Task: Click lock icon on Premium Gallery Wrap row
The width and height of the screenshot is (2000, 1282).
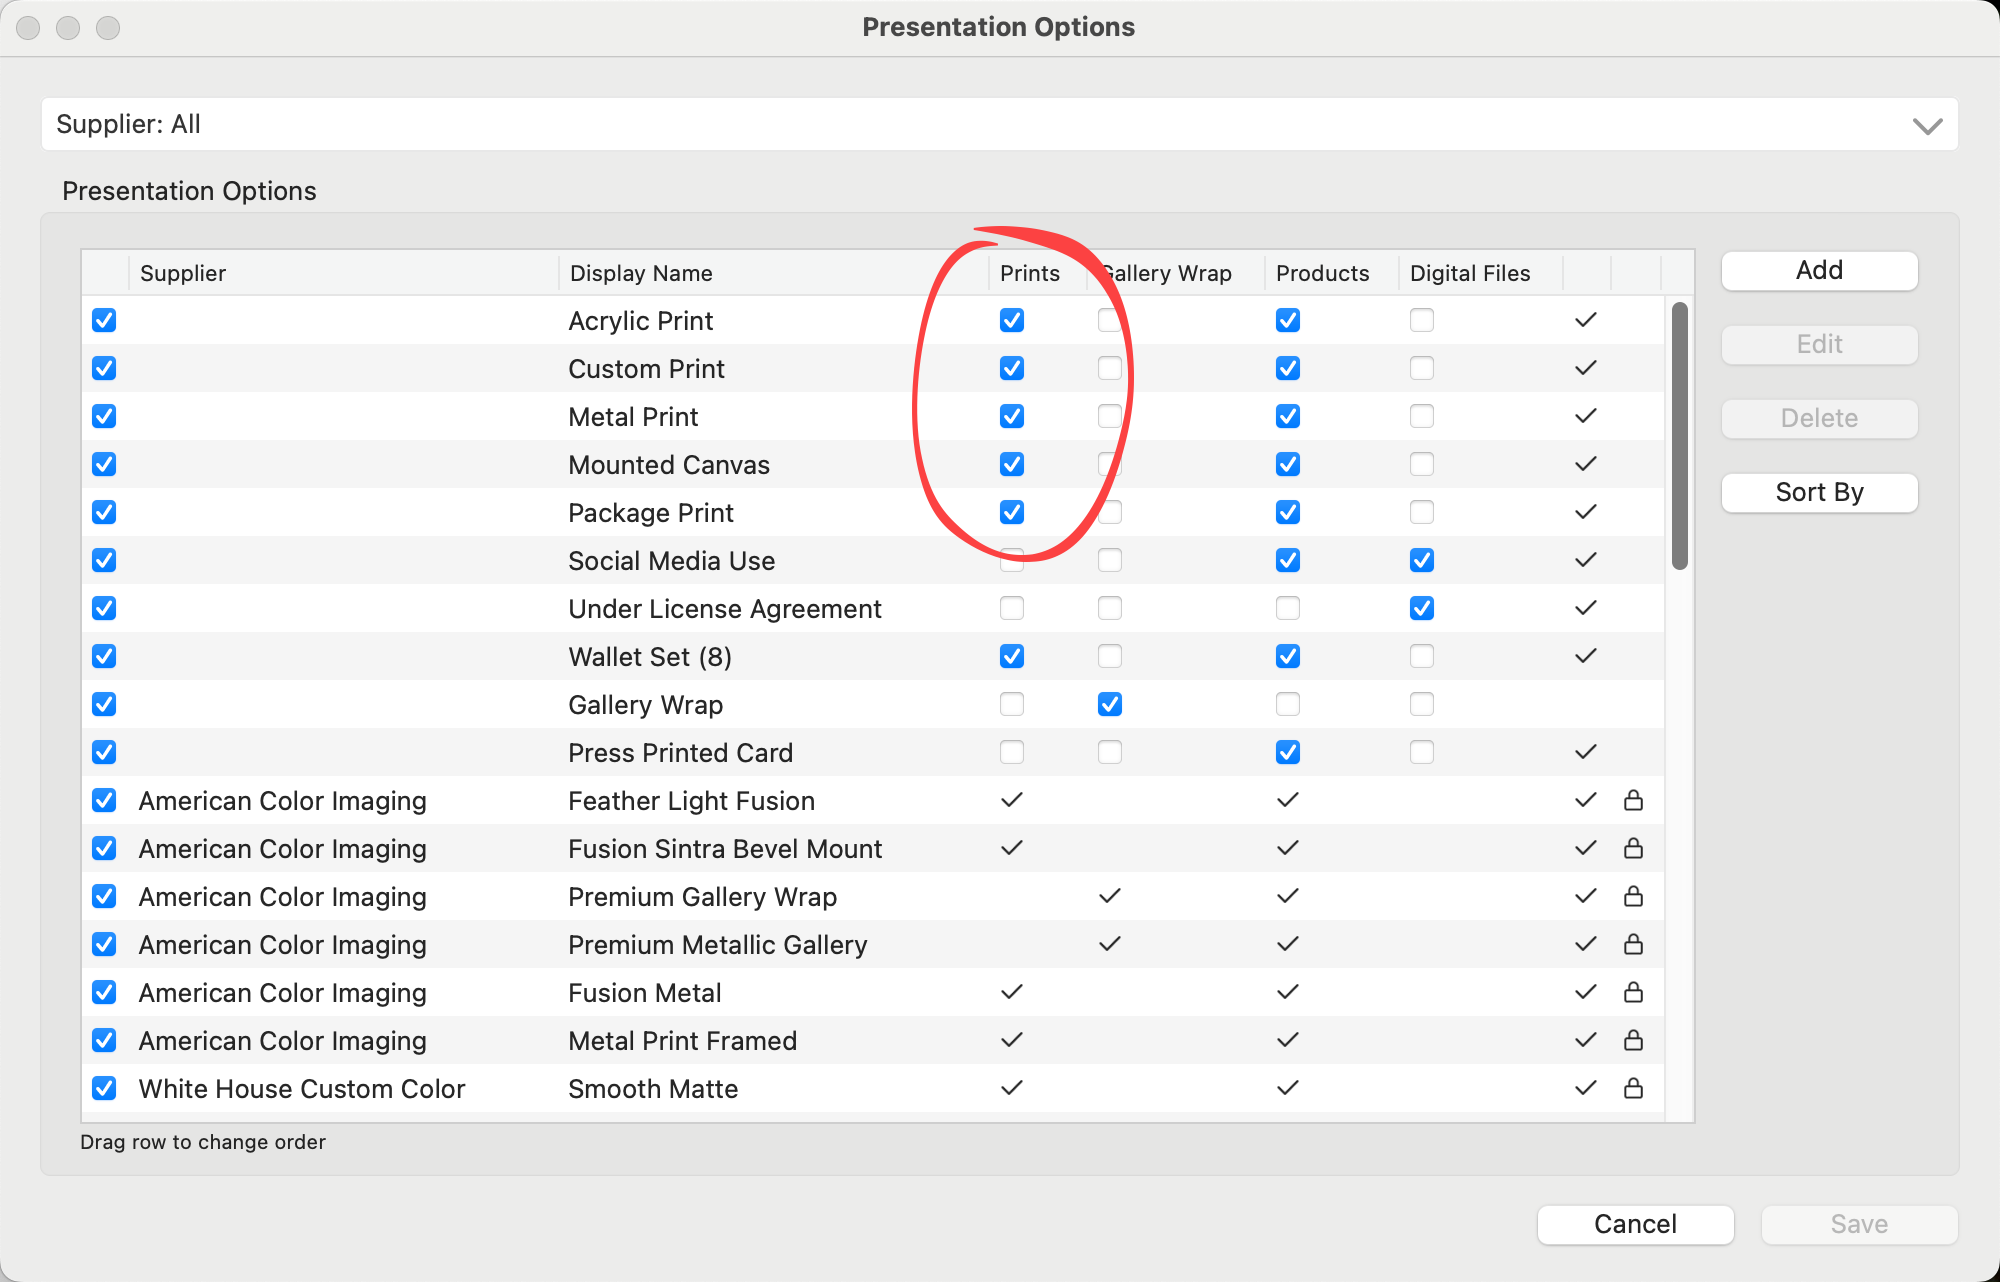Action: [x=1633, y=896]
